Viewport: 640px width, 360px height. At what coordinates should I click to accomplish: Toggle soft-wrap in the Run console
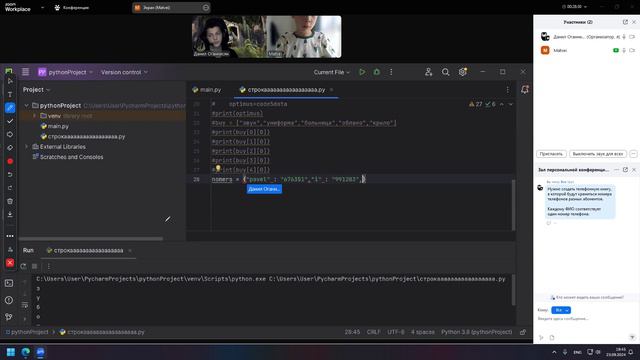click(x=24, y=305)
